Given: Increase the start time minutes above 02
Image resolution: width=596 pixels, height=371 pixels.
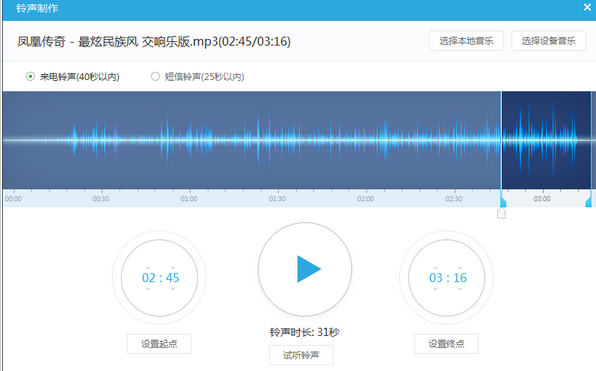Looking at the screenshot, I should (x=148, y=268).
